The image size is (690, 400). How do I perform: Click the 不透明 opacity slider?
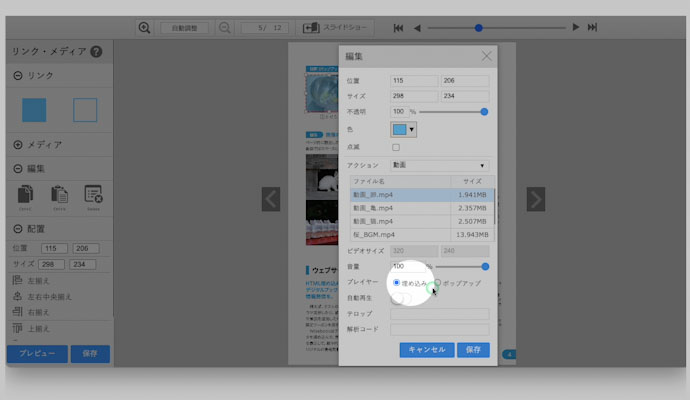point(452,112)
